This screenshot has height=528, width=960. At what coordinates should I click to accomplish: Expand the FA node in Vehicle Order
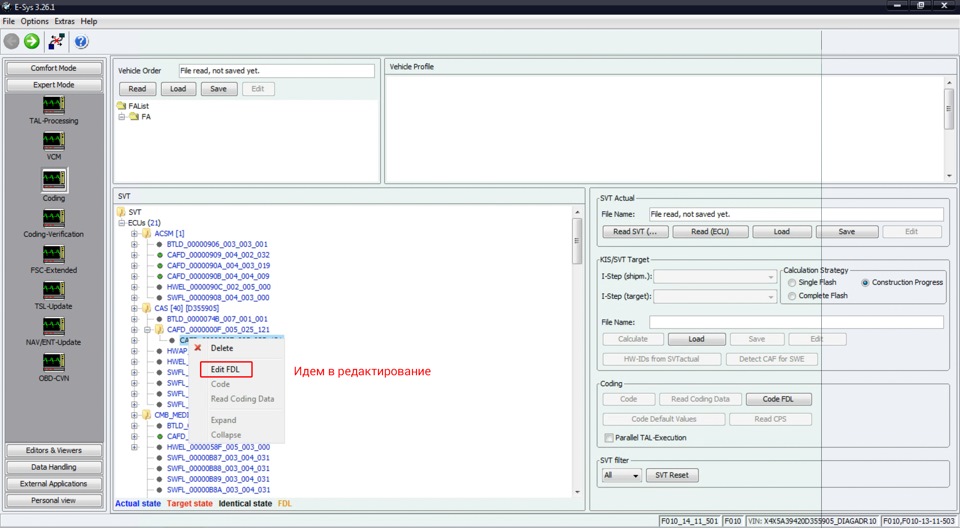click(122, 116)
